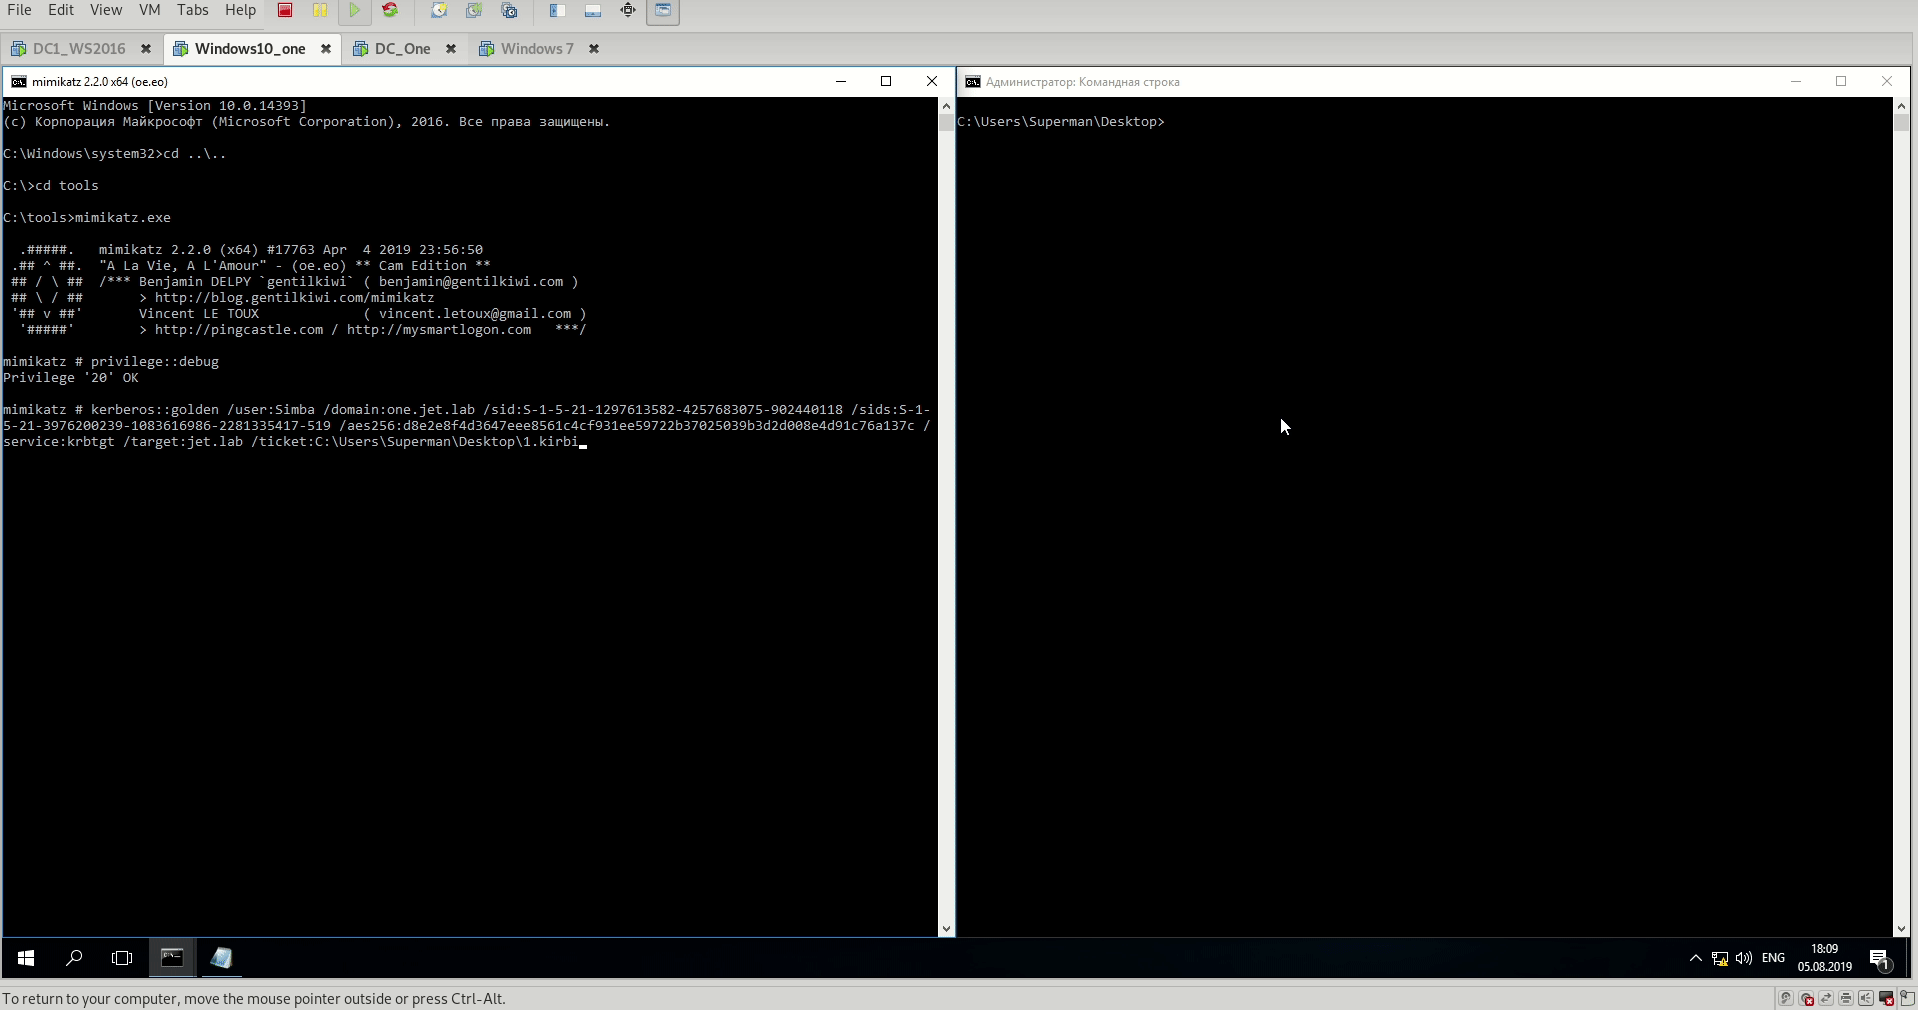This screenshot has width=1918, height=1010.
Task: Click the thumbnail bar view toolbar icon
Action: [593, 10]
